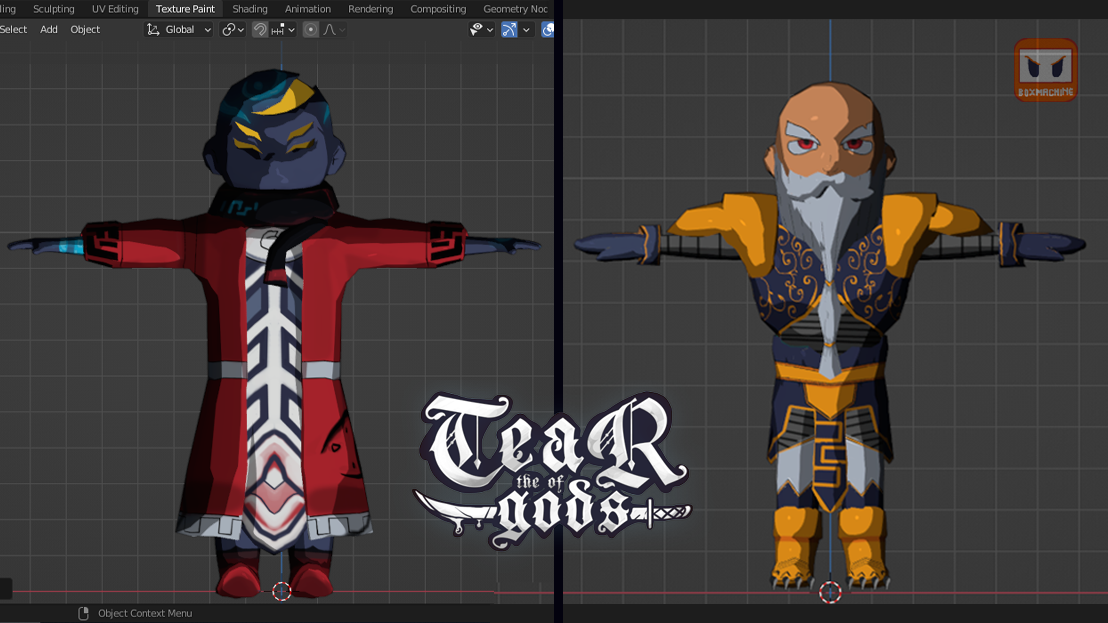Open the Global transform orientation dropdown

[179, 30]
